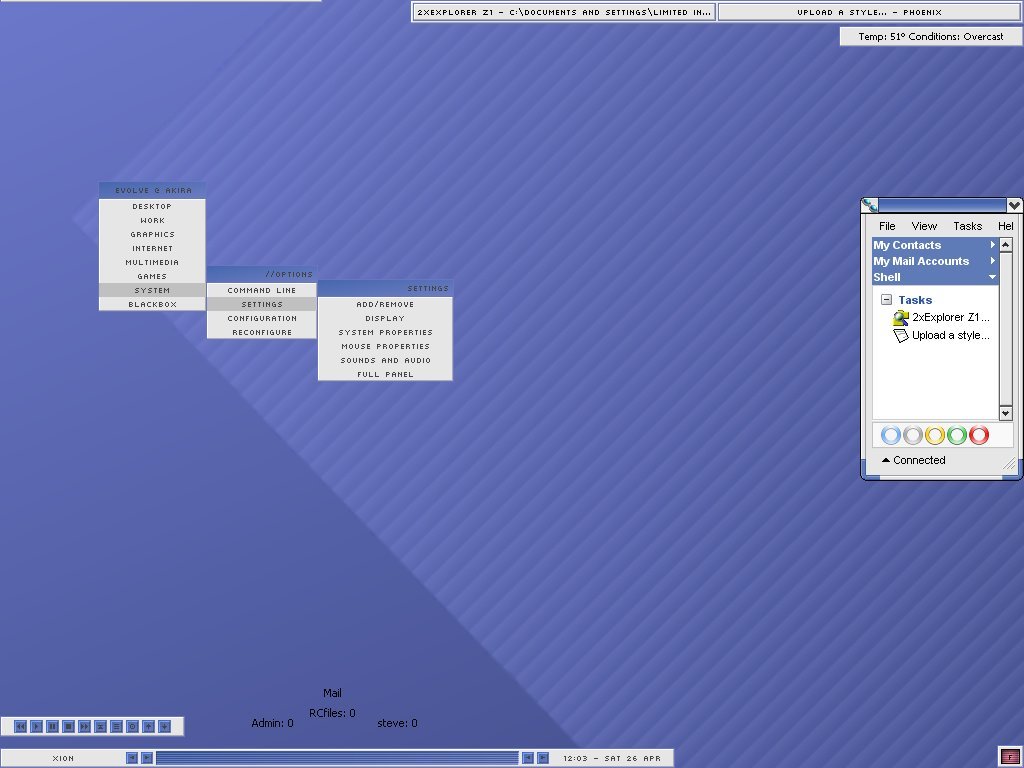The width and height of the screenshot is (1024, 768).
Task: Click the Temp 51° Conditions weather label
Action: click(x=931, y=37)
